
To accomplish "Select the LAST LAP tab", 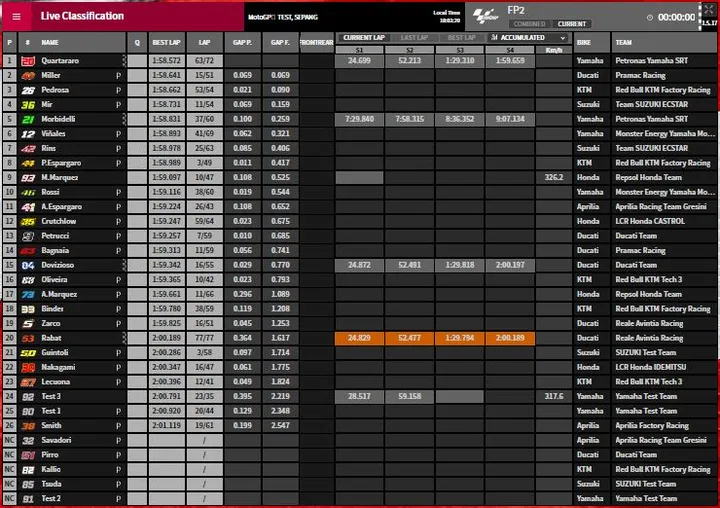I will click(x=414, y=38).
